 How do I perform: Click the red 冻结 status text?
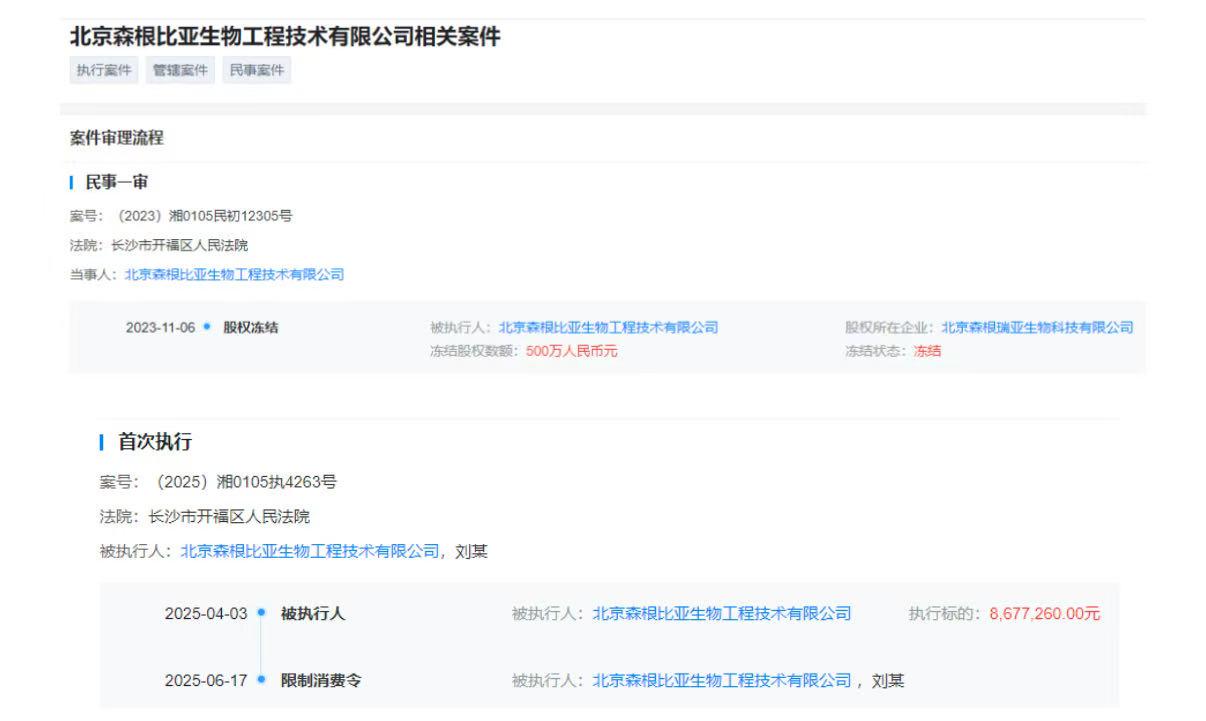927,351
